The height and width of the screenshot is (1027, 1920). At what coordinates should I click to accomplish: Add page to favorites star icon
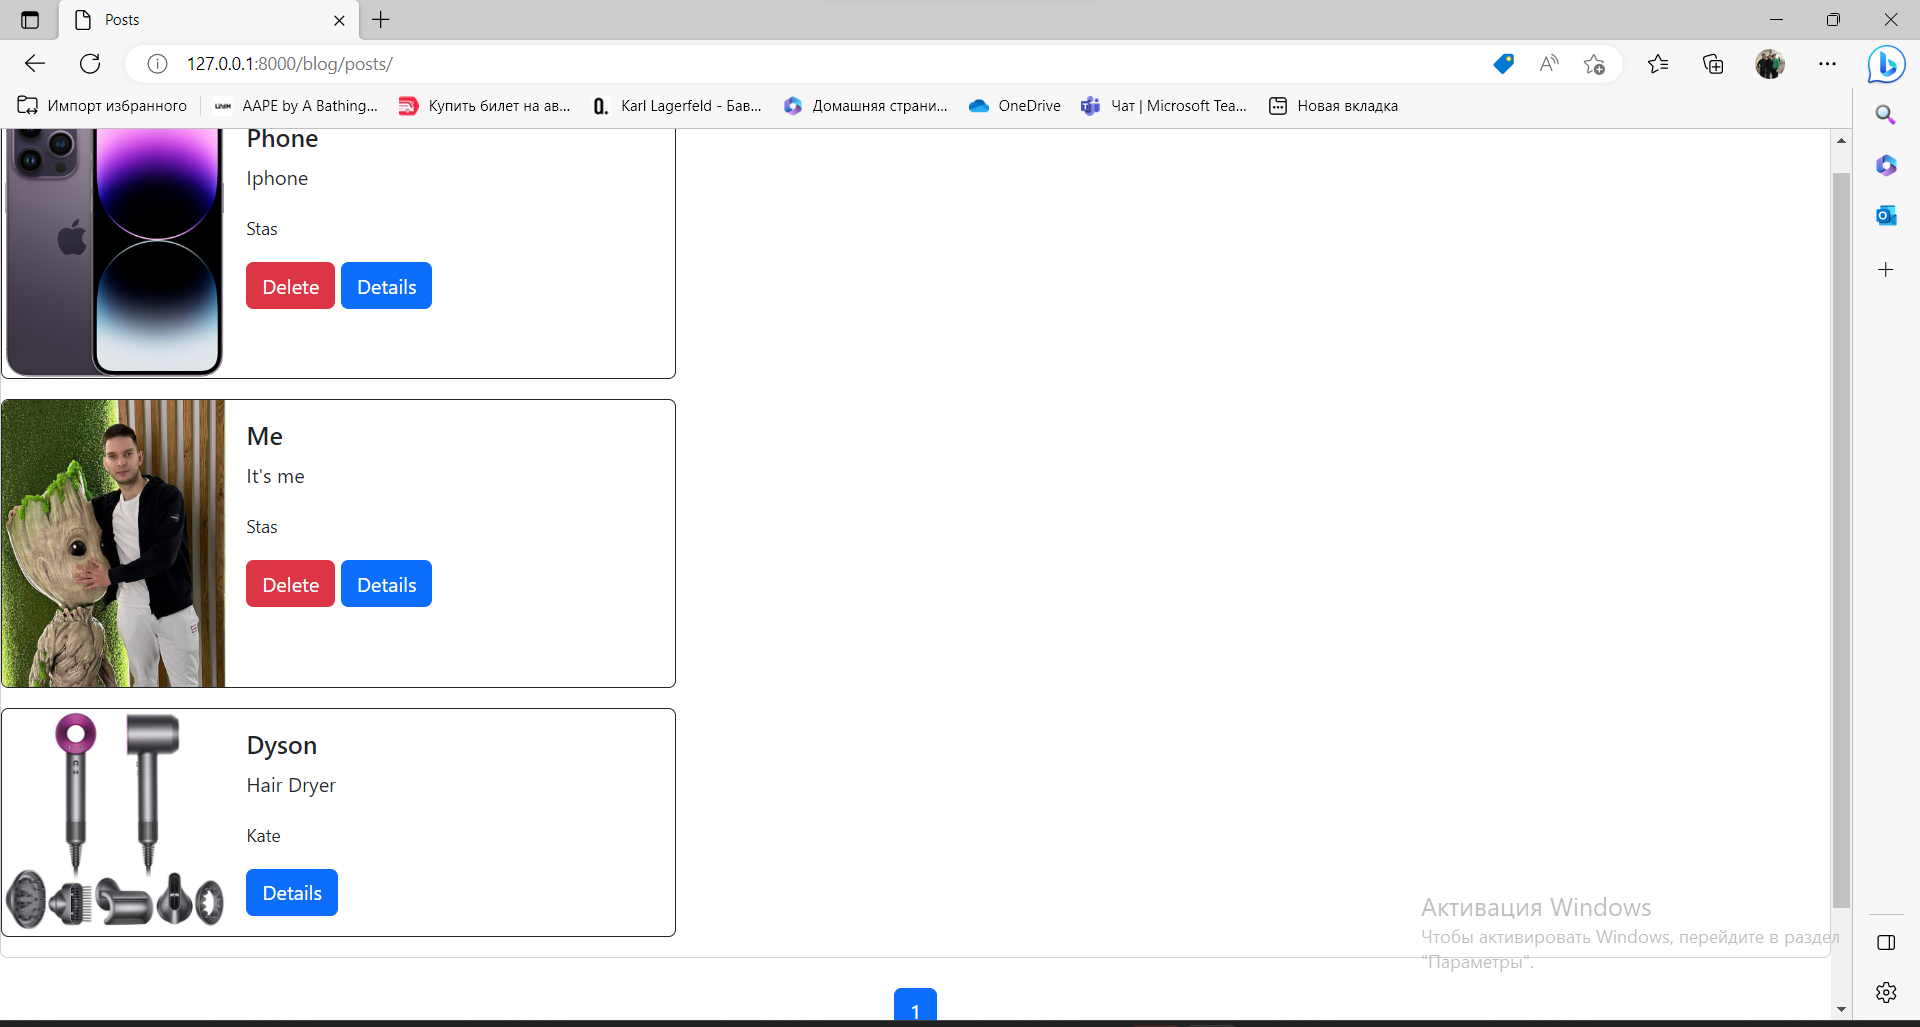tap(1594, 64)
